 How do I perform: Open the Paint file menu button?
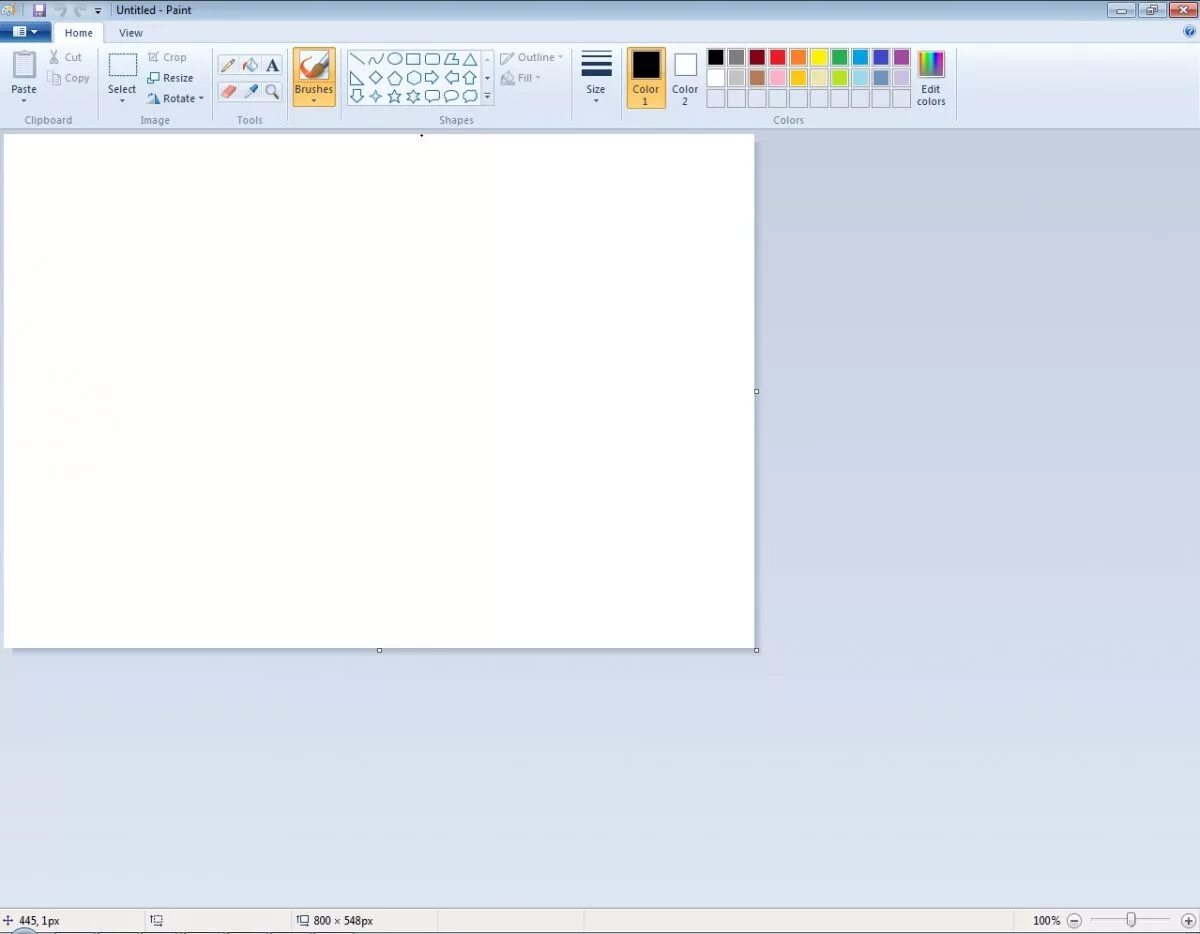point(26,32)
